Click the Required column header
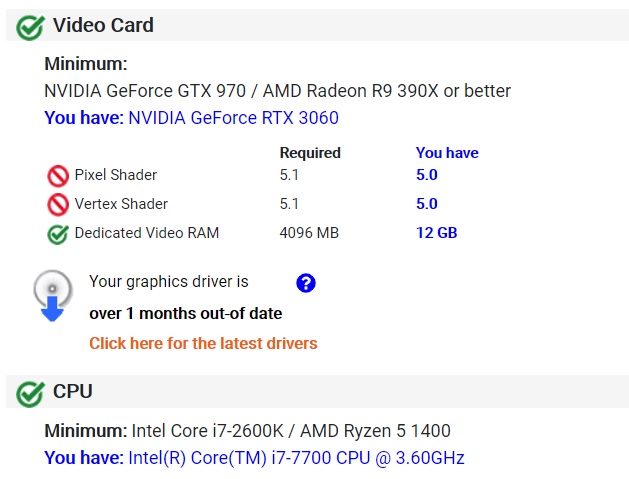Image resolution: width=629 pixels, height=479 pixels. coord(310,153)
